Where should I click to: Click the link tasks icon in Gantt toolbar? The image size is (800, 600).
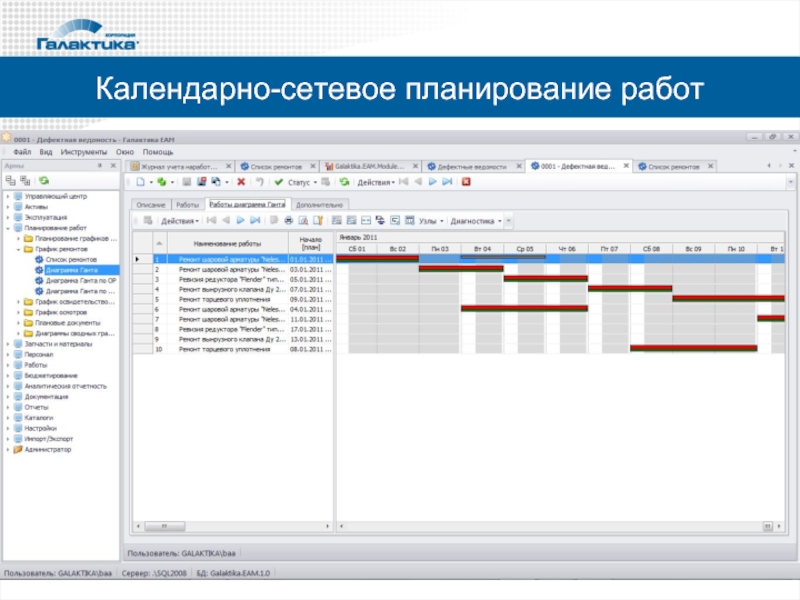[380, 220]
